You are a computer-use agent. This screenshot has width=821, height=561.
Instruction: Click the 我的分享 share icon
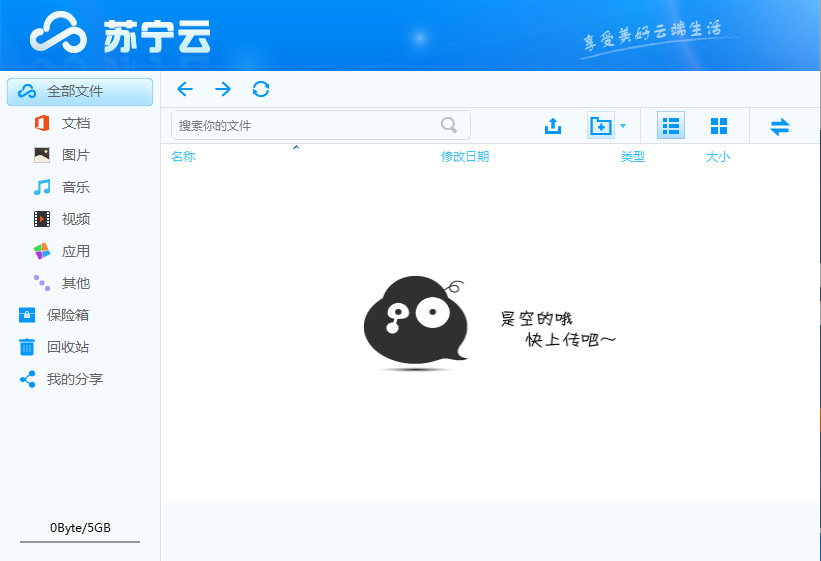tap(27, 379)
